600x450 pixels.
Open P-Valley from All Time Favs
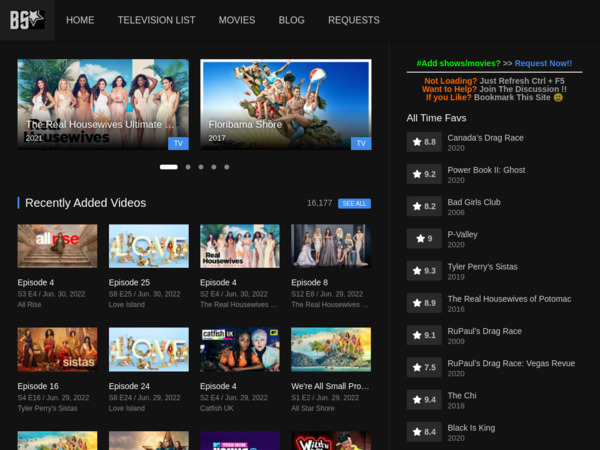coord(463,235)
